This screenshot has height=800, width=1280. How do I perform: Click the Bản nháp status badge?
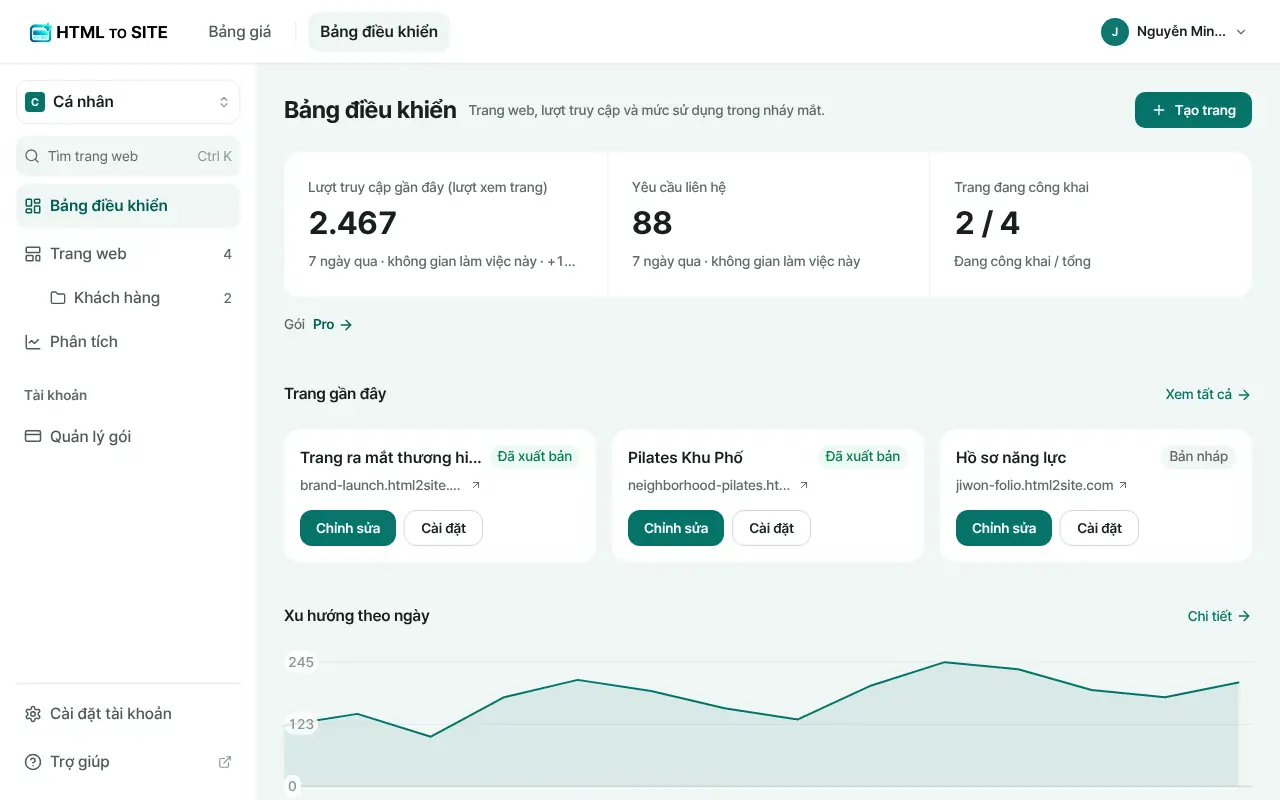point(1198,457)
